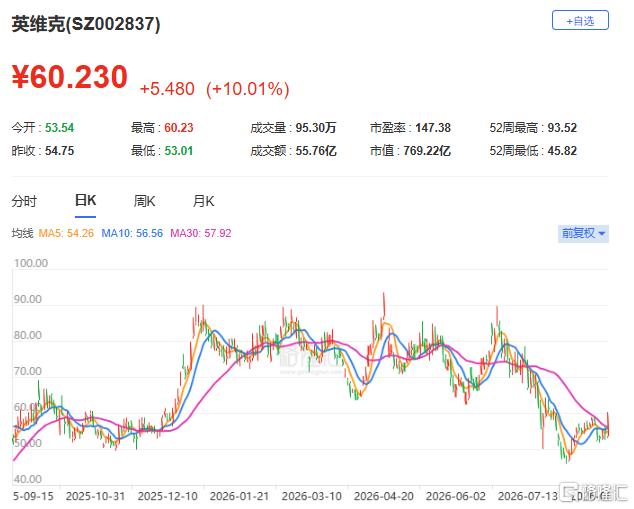
Task: Click the 均线 moving-average label
Action: [22, 233]
